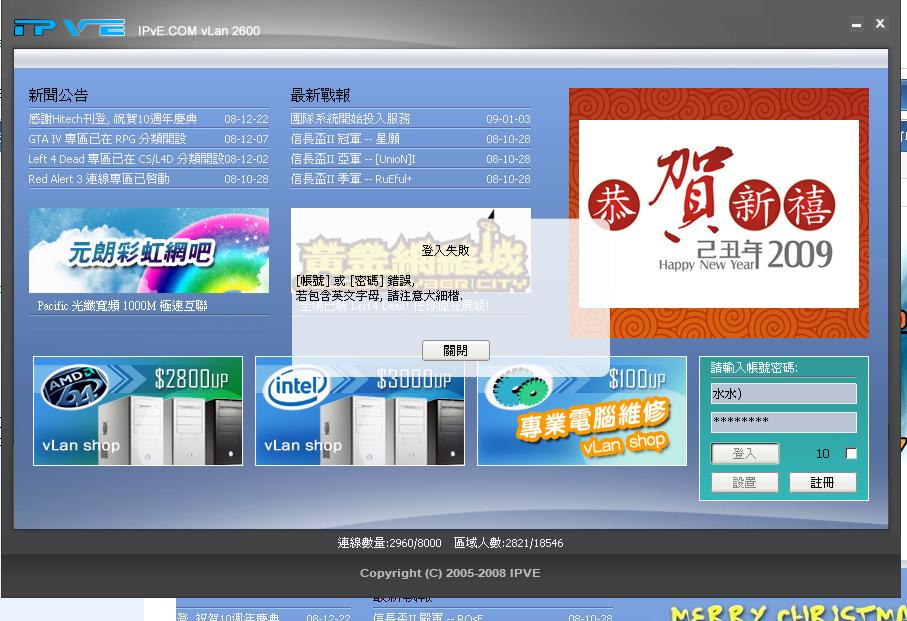Click the 08-12-22 date of first news
Image resolution: width=907 pixels, height=621 pixels.
246,119
